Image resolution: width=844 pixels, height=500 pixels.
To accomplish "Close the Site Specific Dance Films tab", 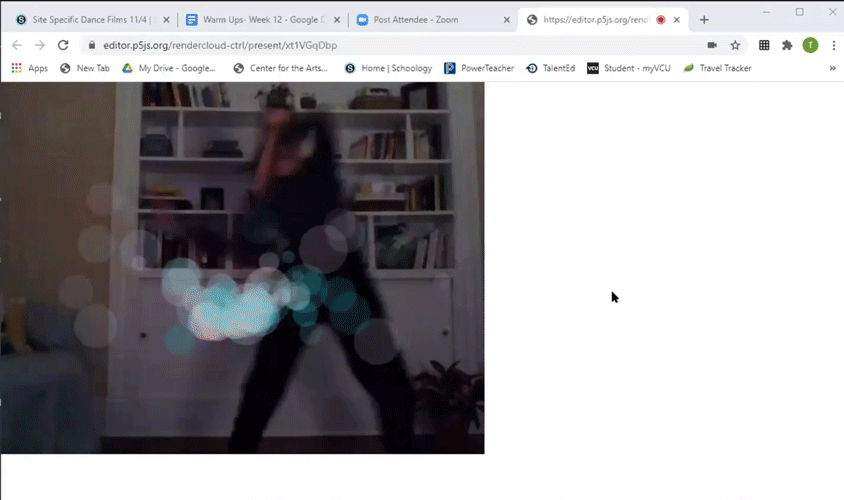I will (166, 20).
